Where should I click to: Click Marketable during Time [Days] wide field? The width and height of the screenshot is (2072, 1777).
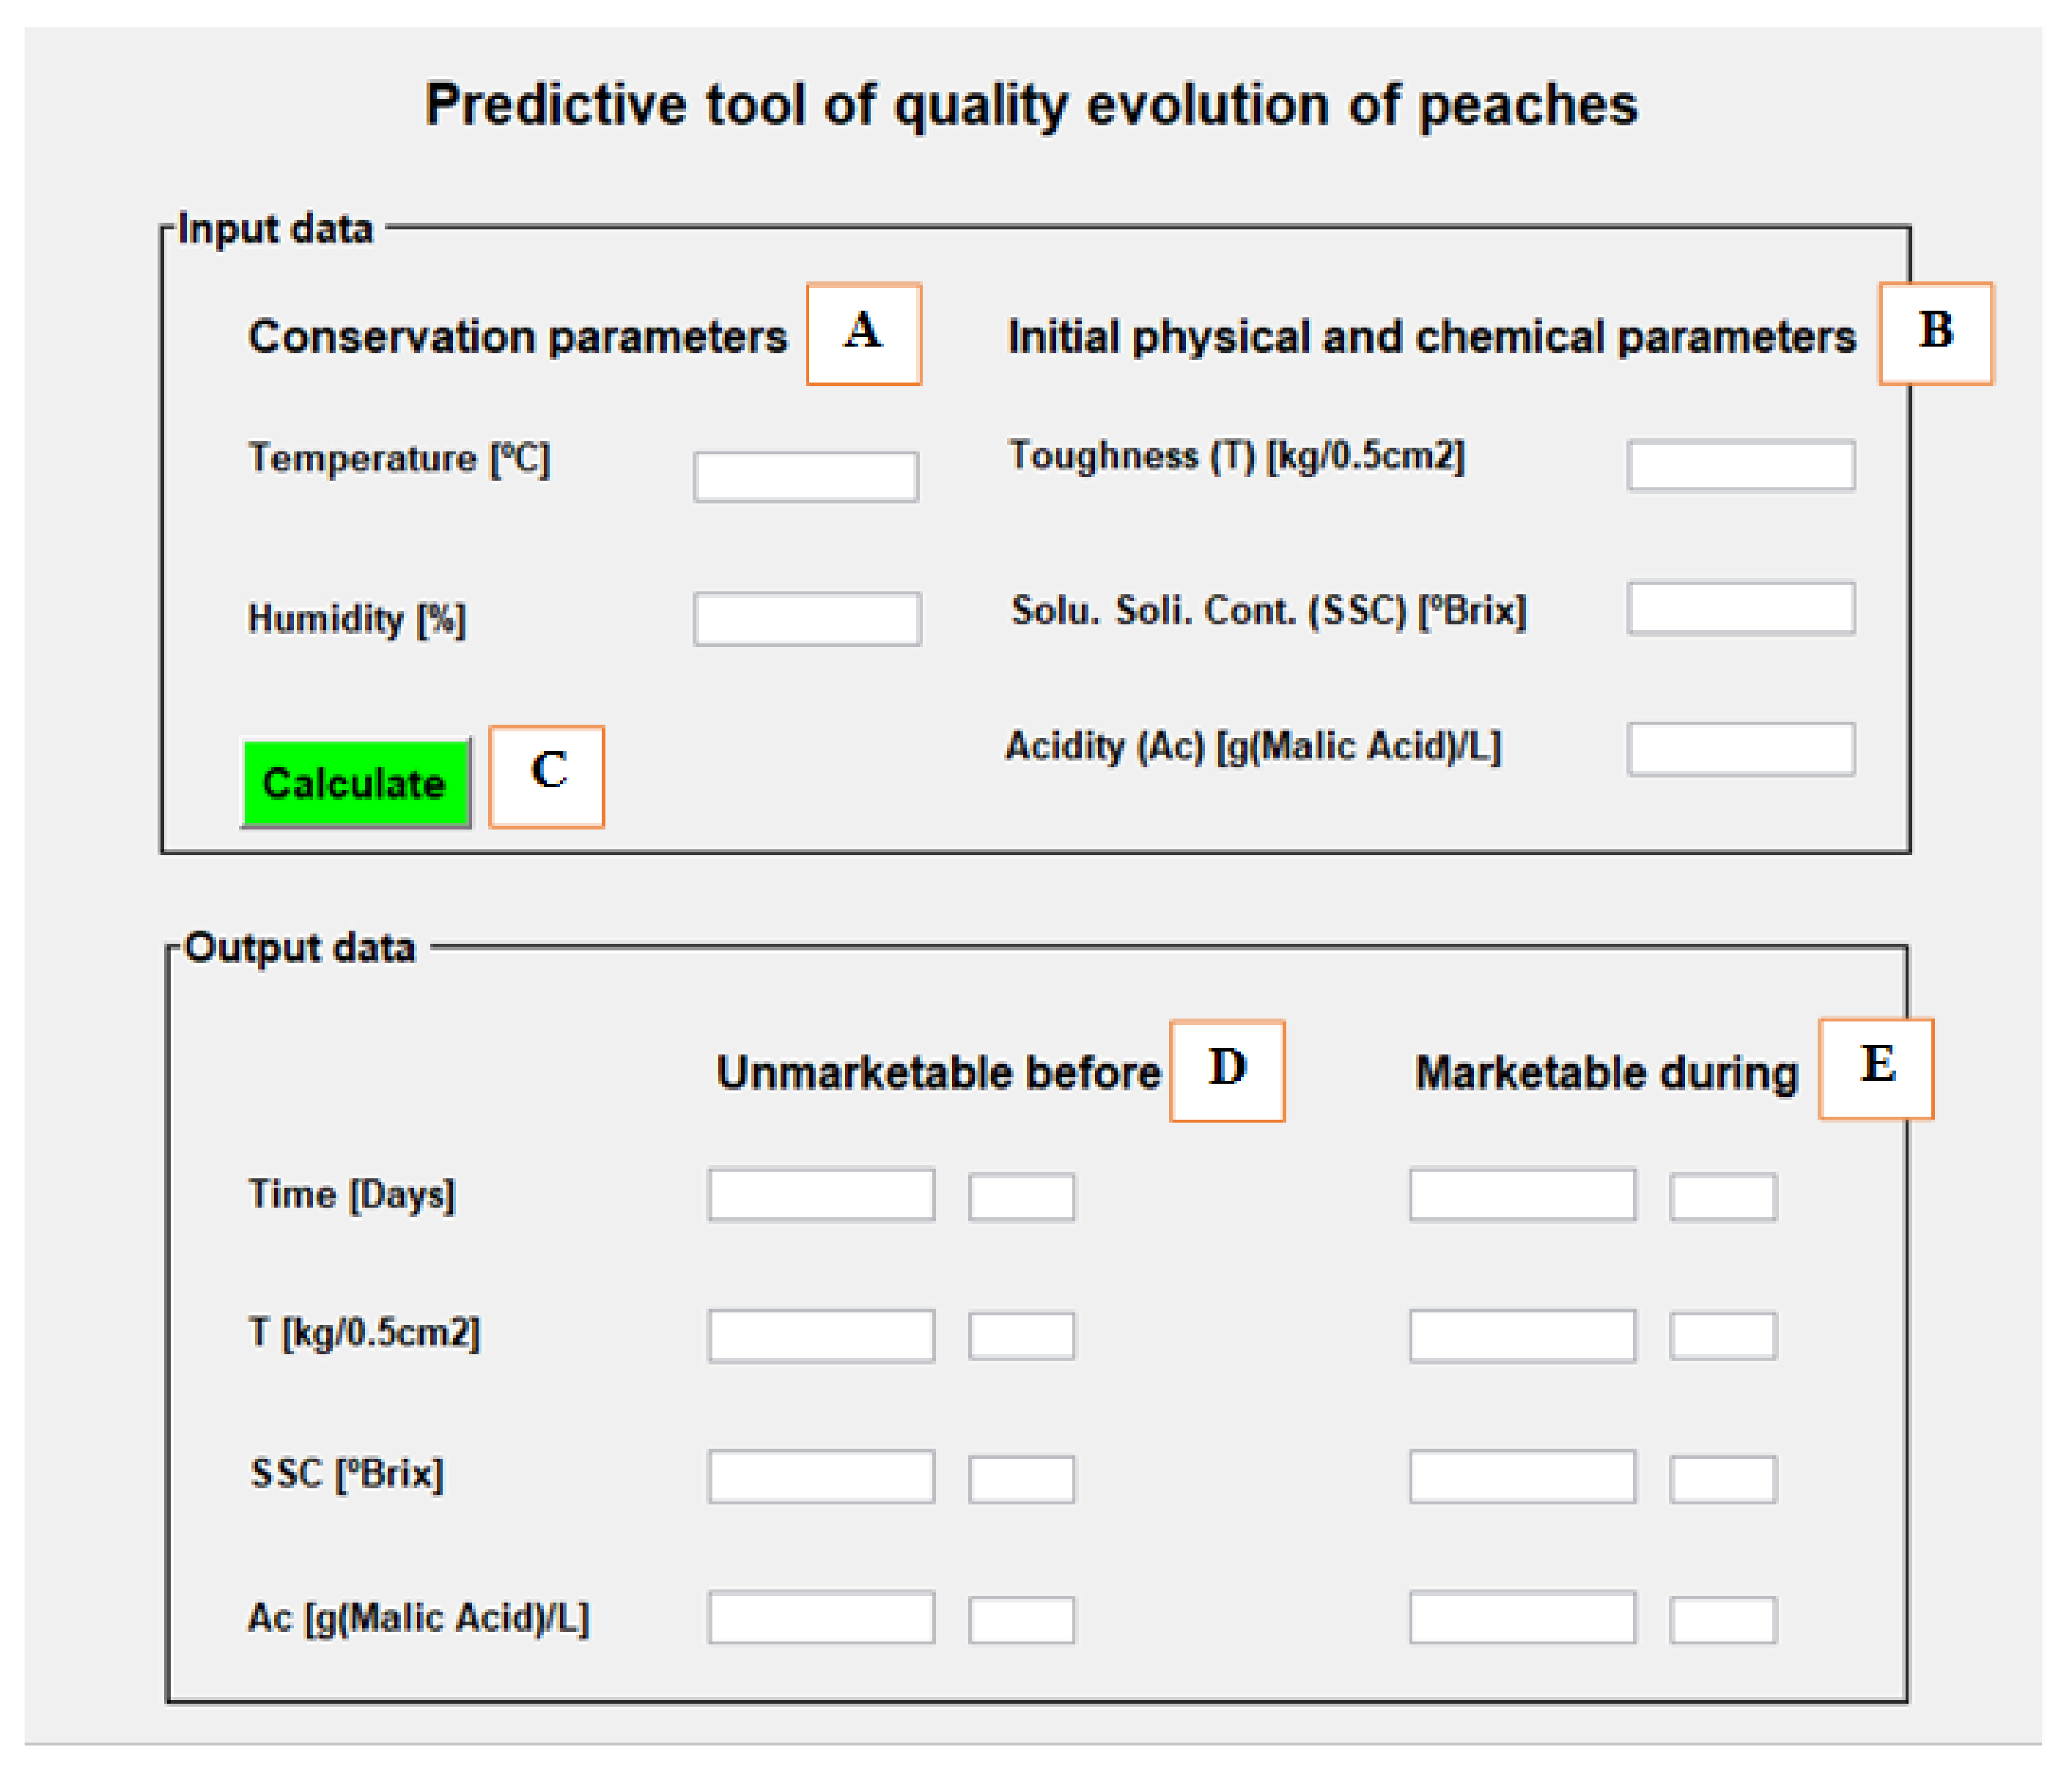(x=1522, y=1195)
